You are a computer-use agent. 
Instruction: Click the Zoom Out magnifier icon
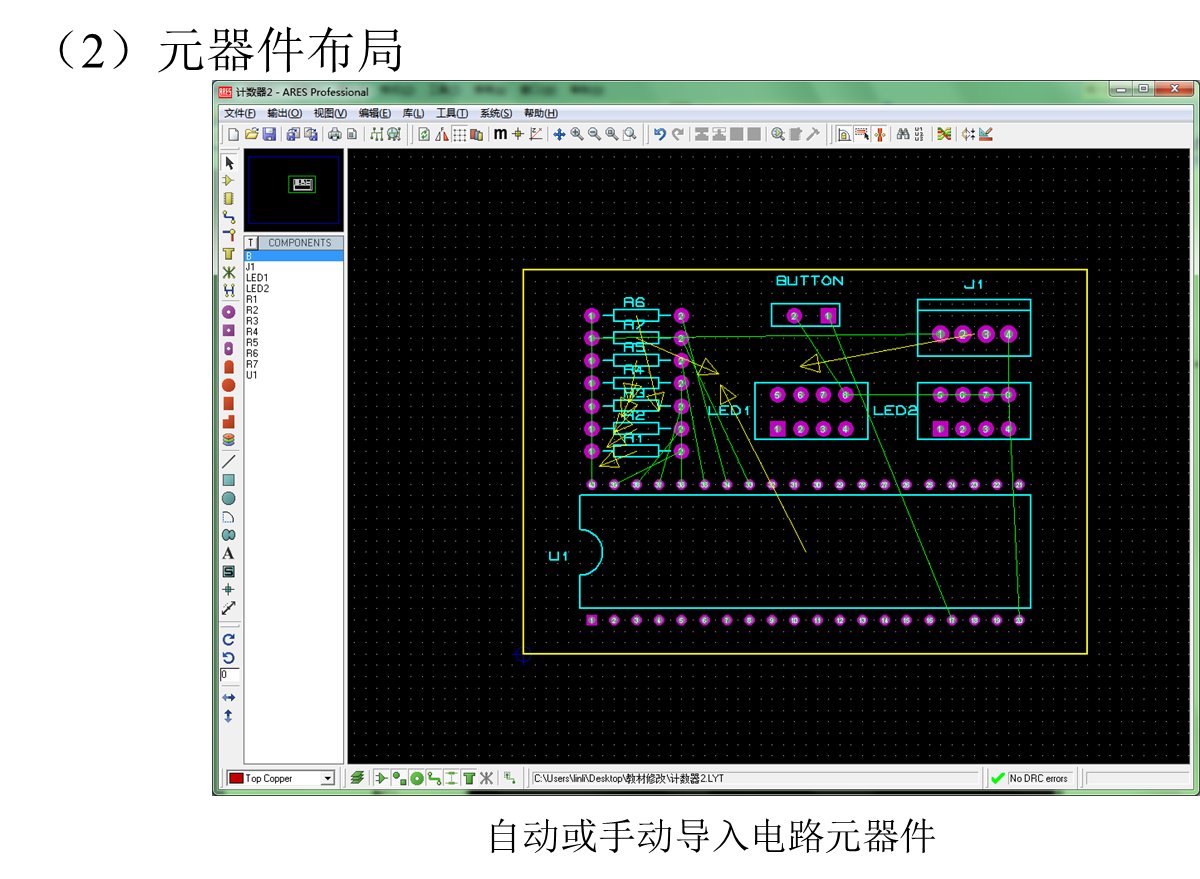[x=594, y=134]
